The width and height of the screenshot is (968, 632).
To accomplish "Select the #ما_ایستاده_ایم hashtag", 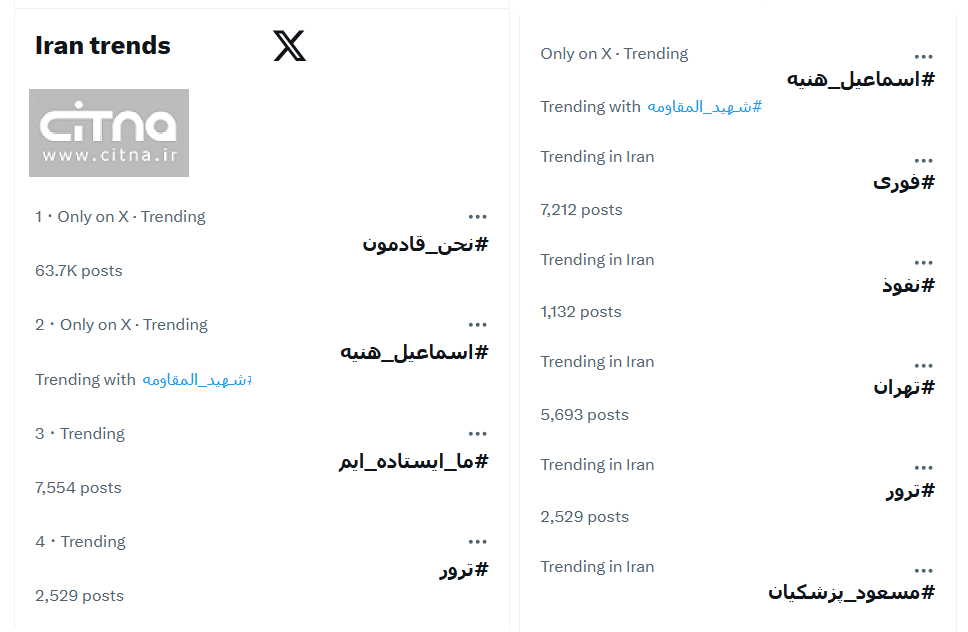I will click(x=415, y=461).
